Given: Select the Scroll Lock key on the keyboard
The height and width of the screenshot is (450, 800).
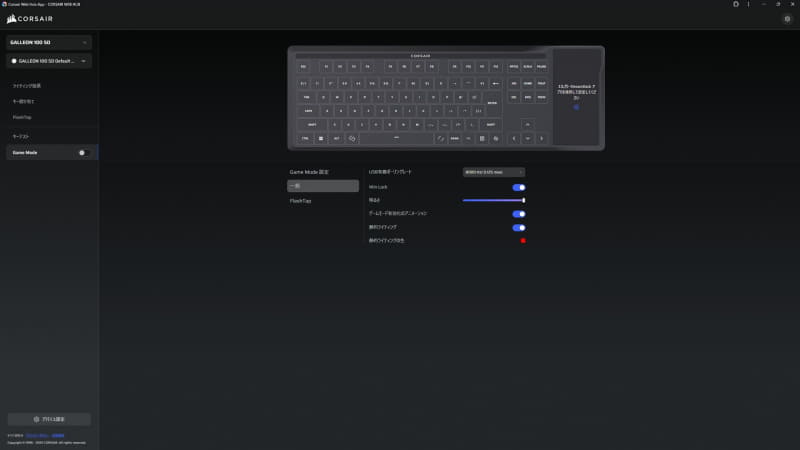Looking at the screenshot, I should click(x=528, y=67).
